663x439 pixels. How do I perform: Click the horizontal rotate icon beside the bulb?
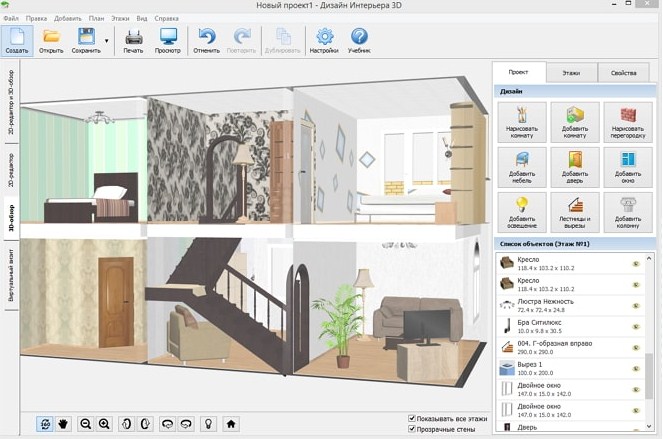pyautogui.click(x=186, y=423)
